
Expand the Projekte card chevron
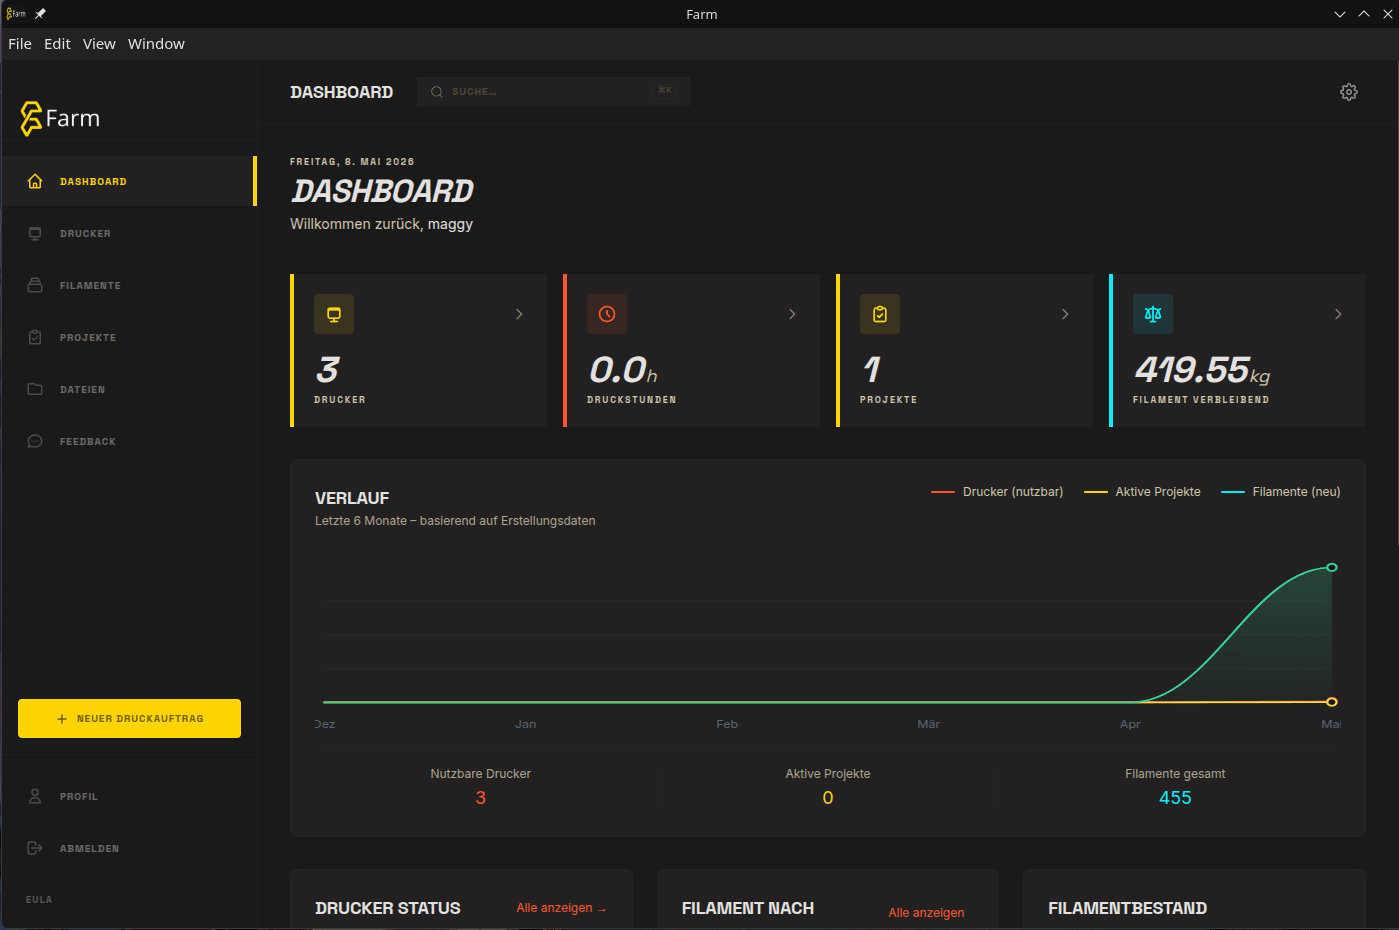[1065, 314]
